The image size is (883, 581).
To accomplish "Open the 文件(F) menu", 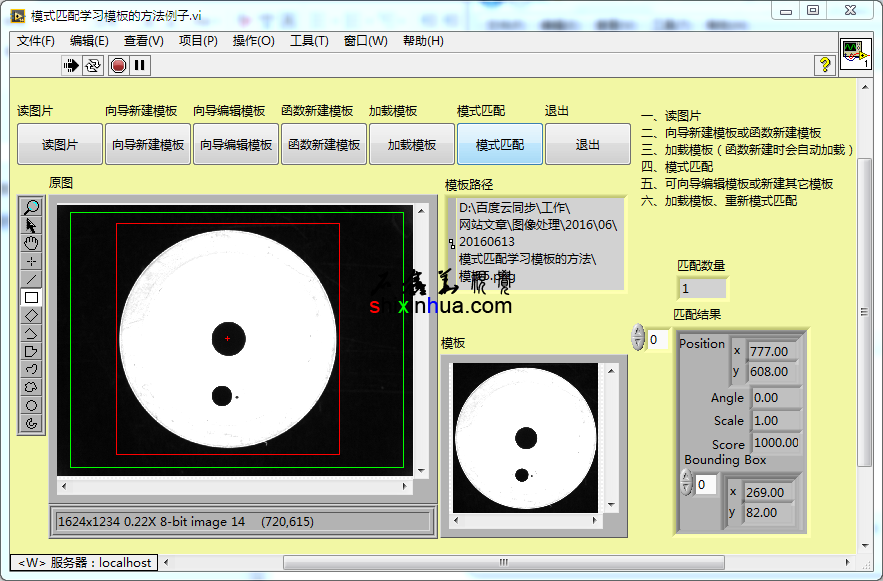I will (x=36, y=41).
